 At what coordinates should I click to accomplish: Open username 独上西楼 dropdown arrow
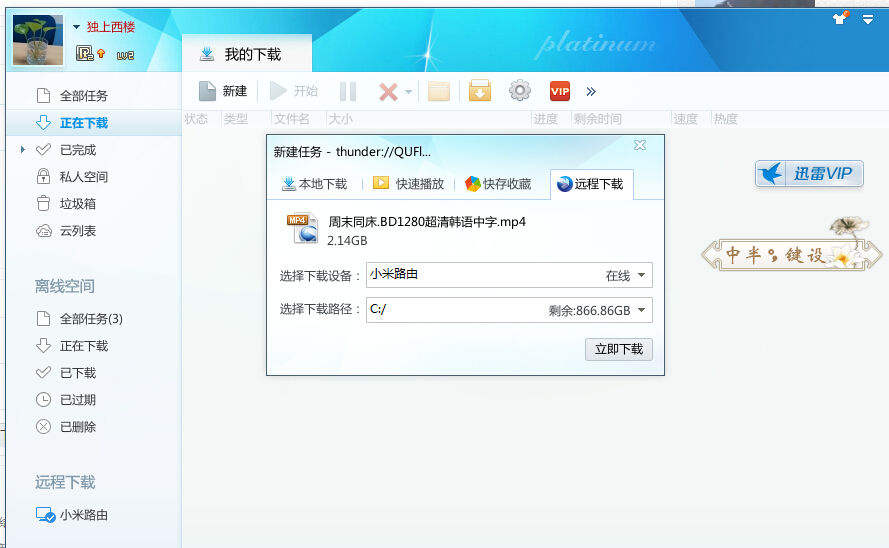pos(77,27)
